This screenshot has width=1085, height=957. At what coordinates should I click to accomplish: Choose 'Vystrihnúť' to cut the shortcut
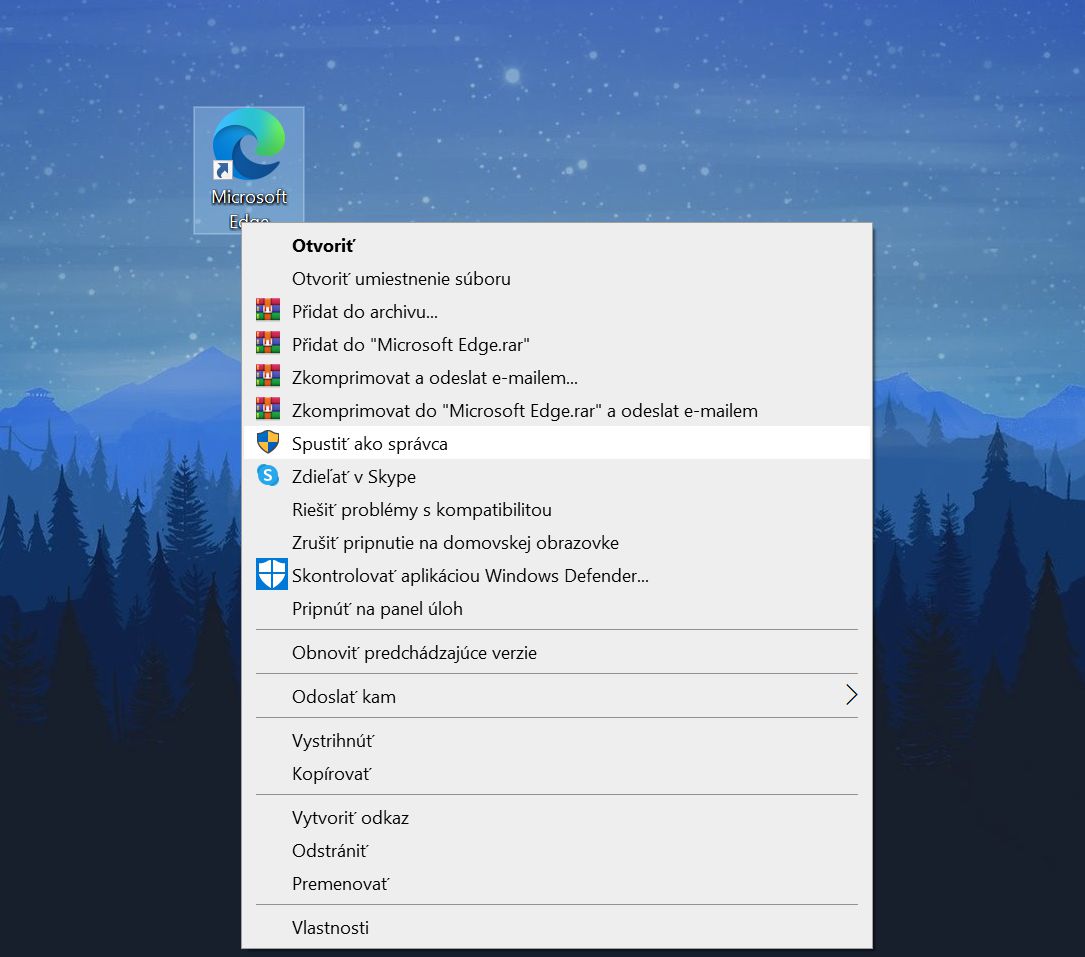[x=556, y=741]
